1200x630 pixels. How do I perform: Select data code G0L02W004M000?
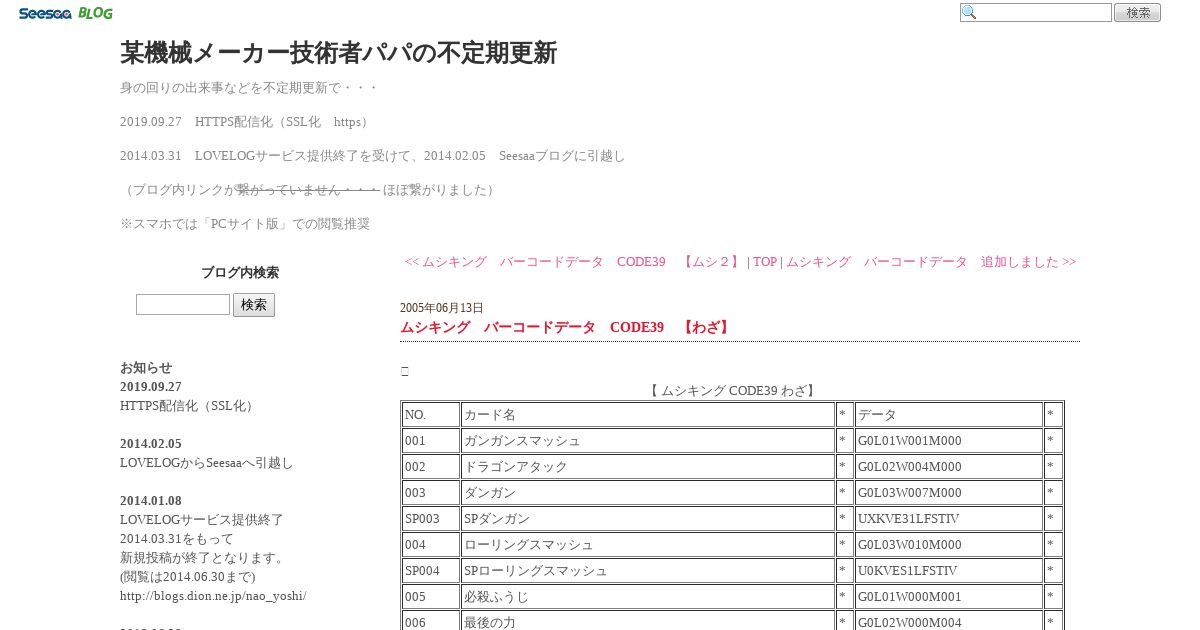pyautogui.click(x=949, y=467)
